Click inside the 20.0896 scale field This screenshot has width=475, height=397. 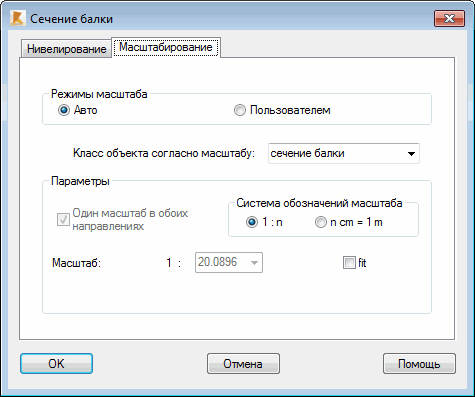[221, 262]
